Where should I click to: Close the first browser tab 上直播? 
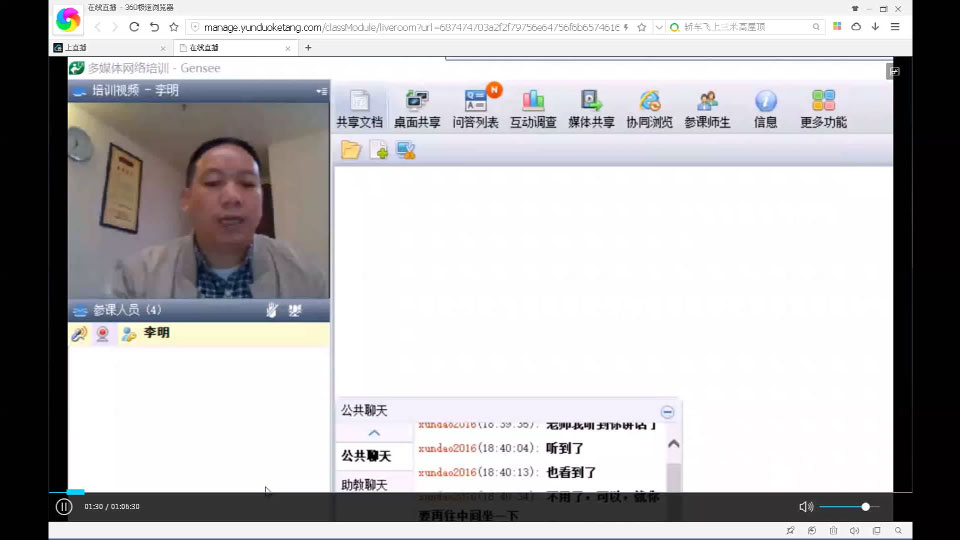tap(163, 48)
